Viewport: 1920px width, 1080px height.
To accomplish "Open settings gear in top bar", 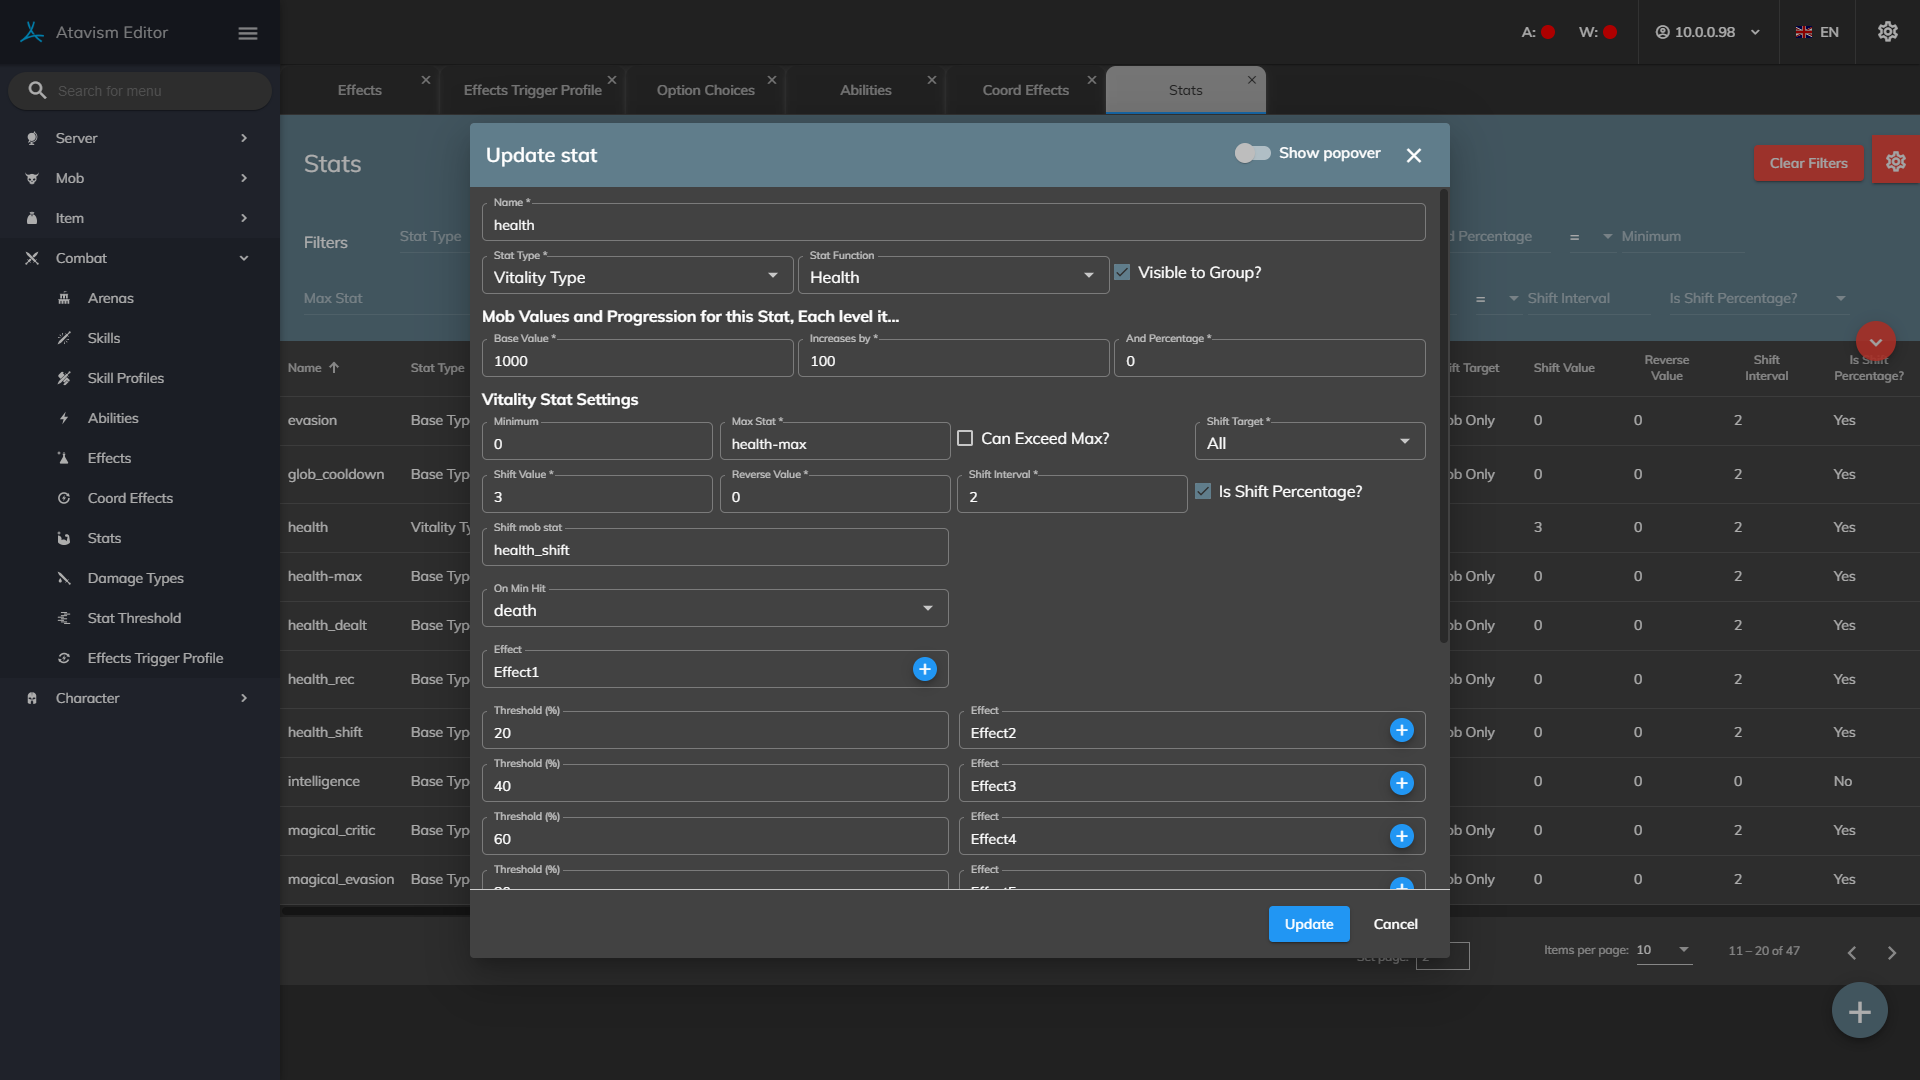I will coord(1887,32).
